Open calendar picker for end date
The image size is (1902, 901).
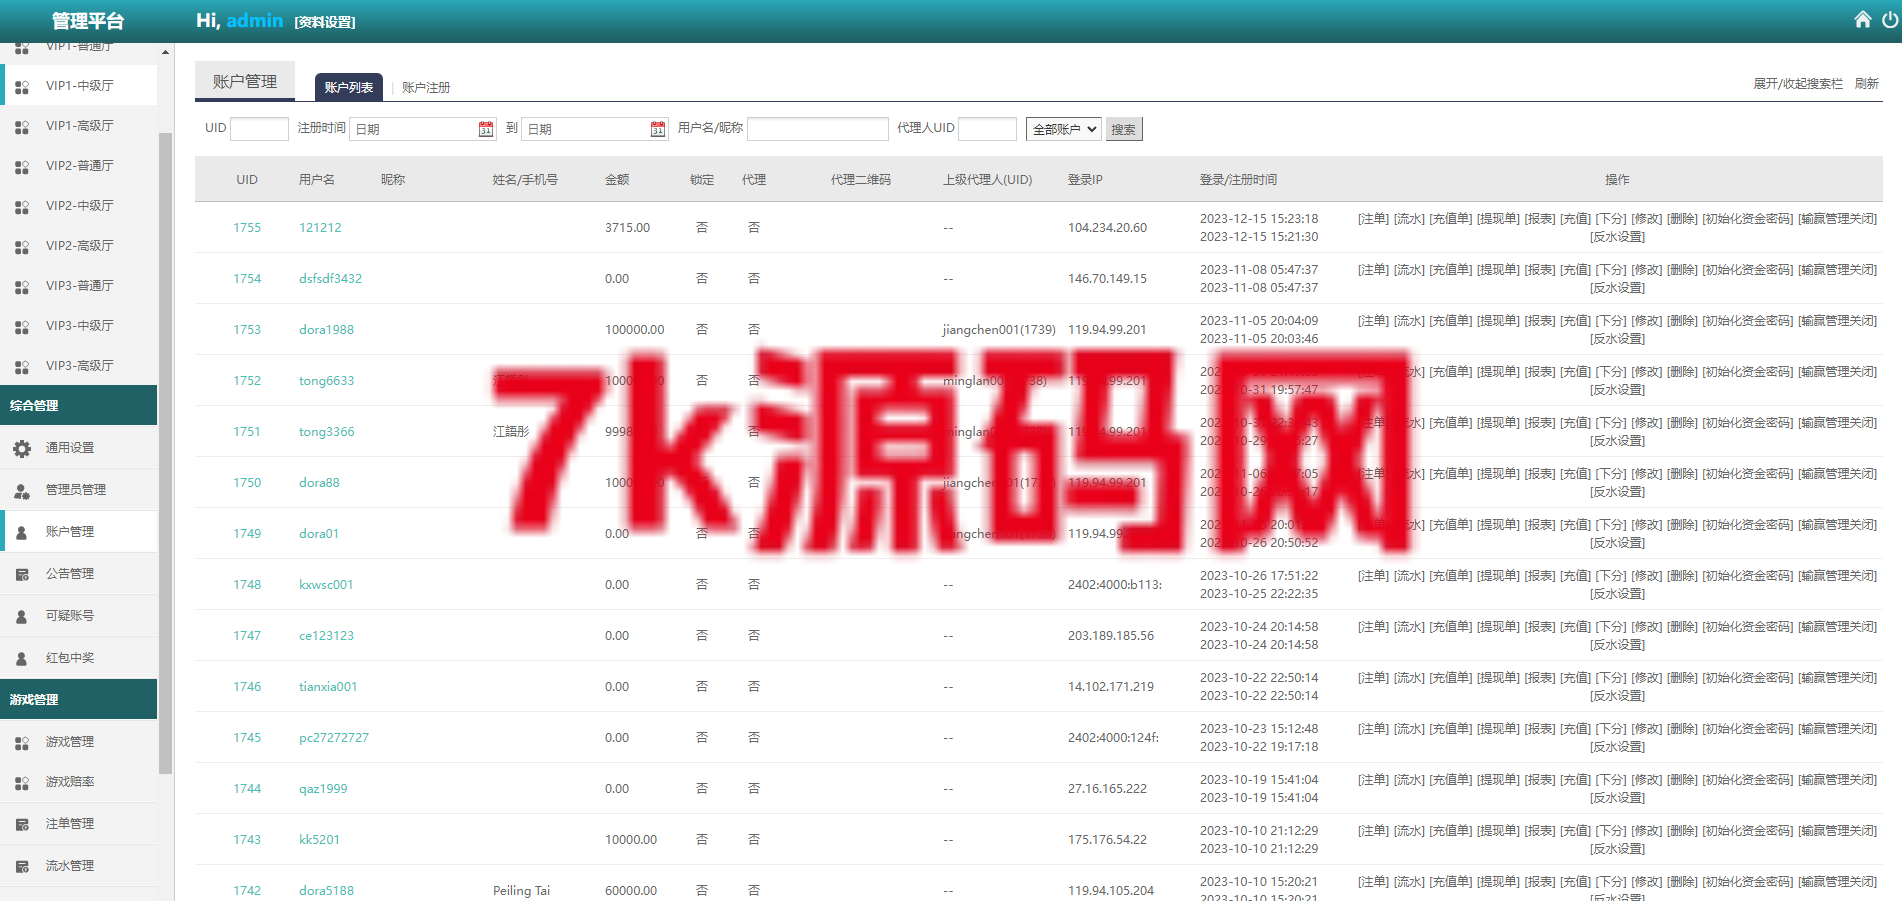(658, 129)
